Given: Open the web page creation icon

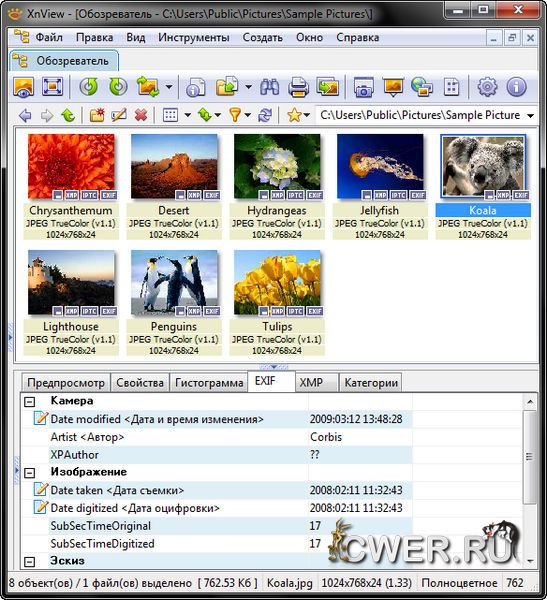Looking at the screenshot, I should click(422, 86).
